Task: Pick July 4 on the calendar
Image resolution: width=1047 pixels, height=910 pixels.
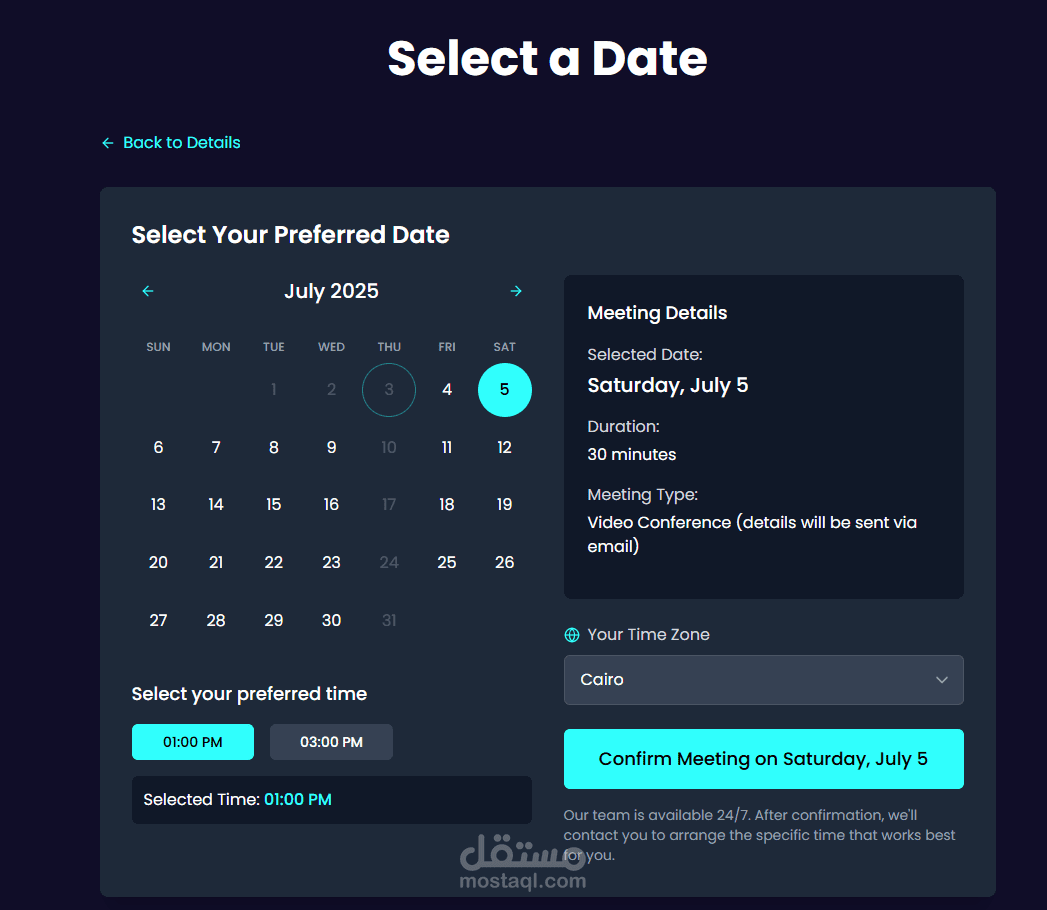Action: point(447,390)
